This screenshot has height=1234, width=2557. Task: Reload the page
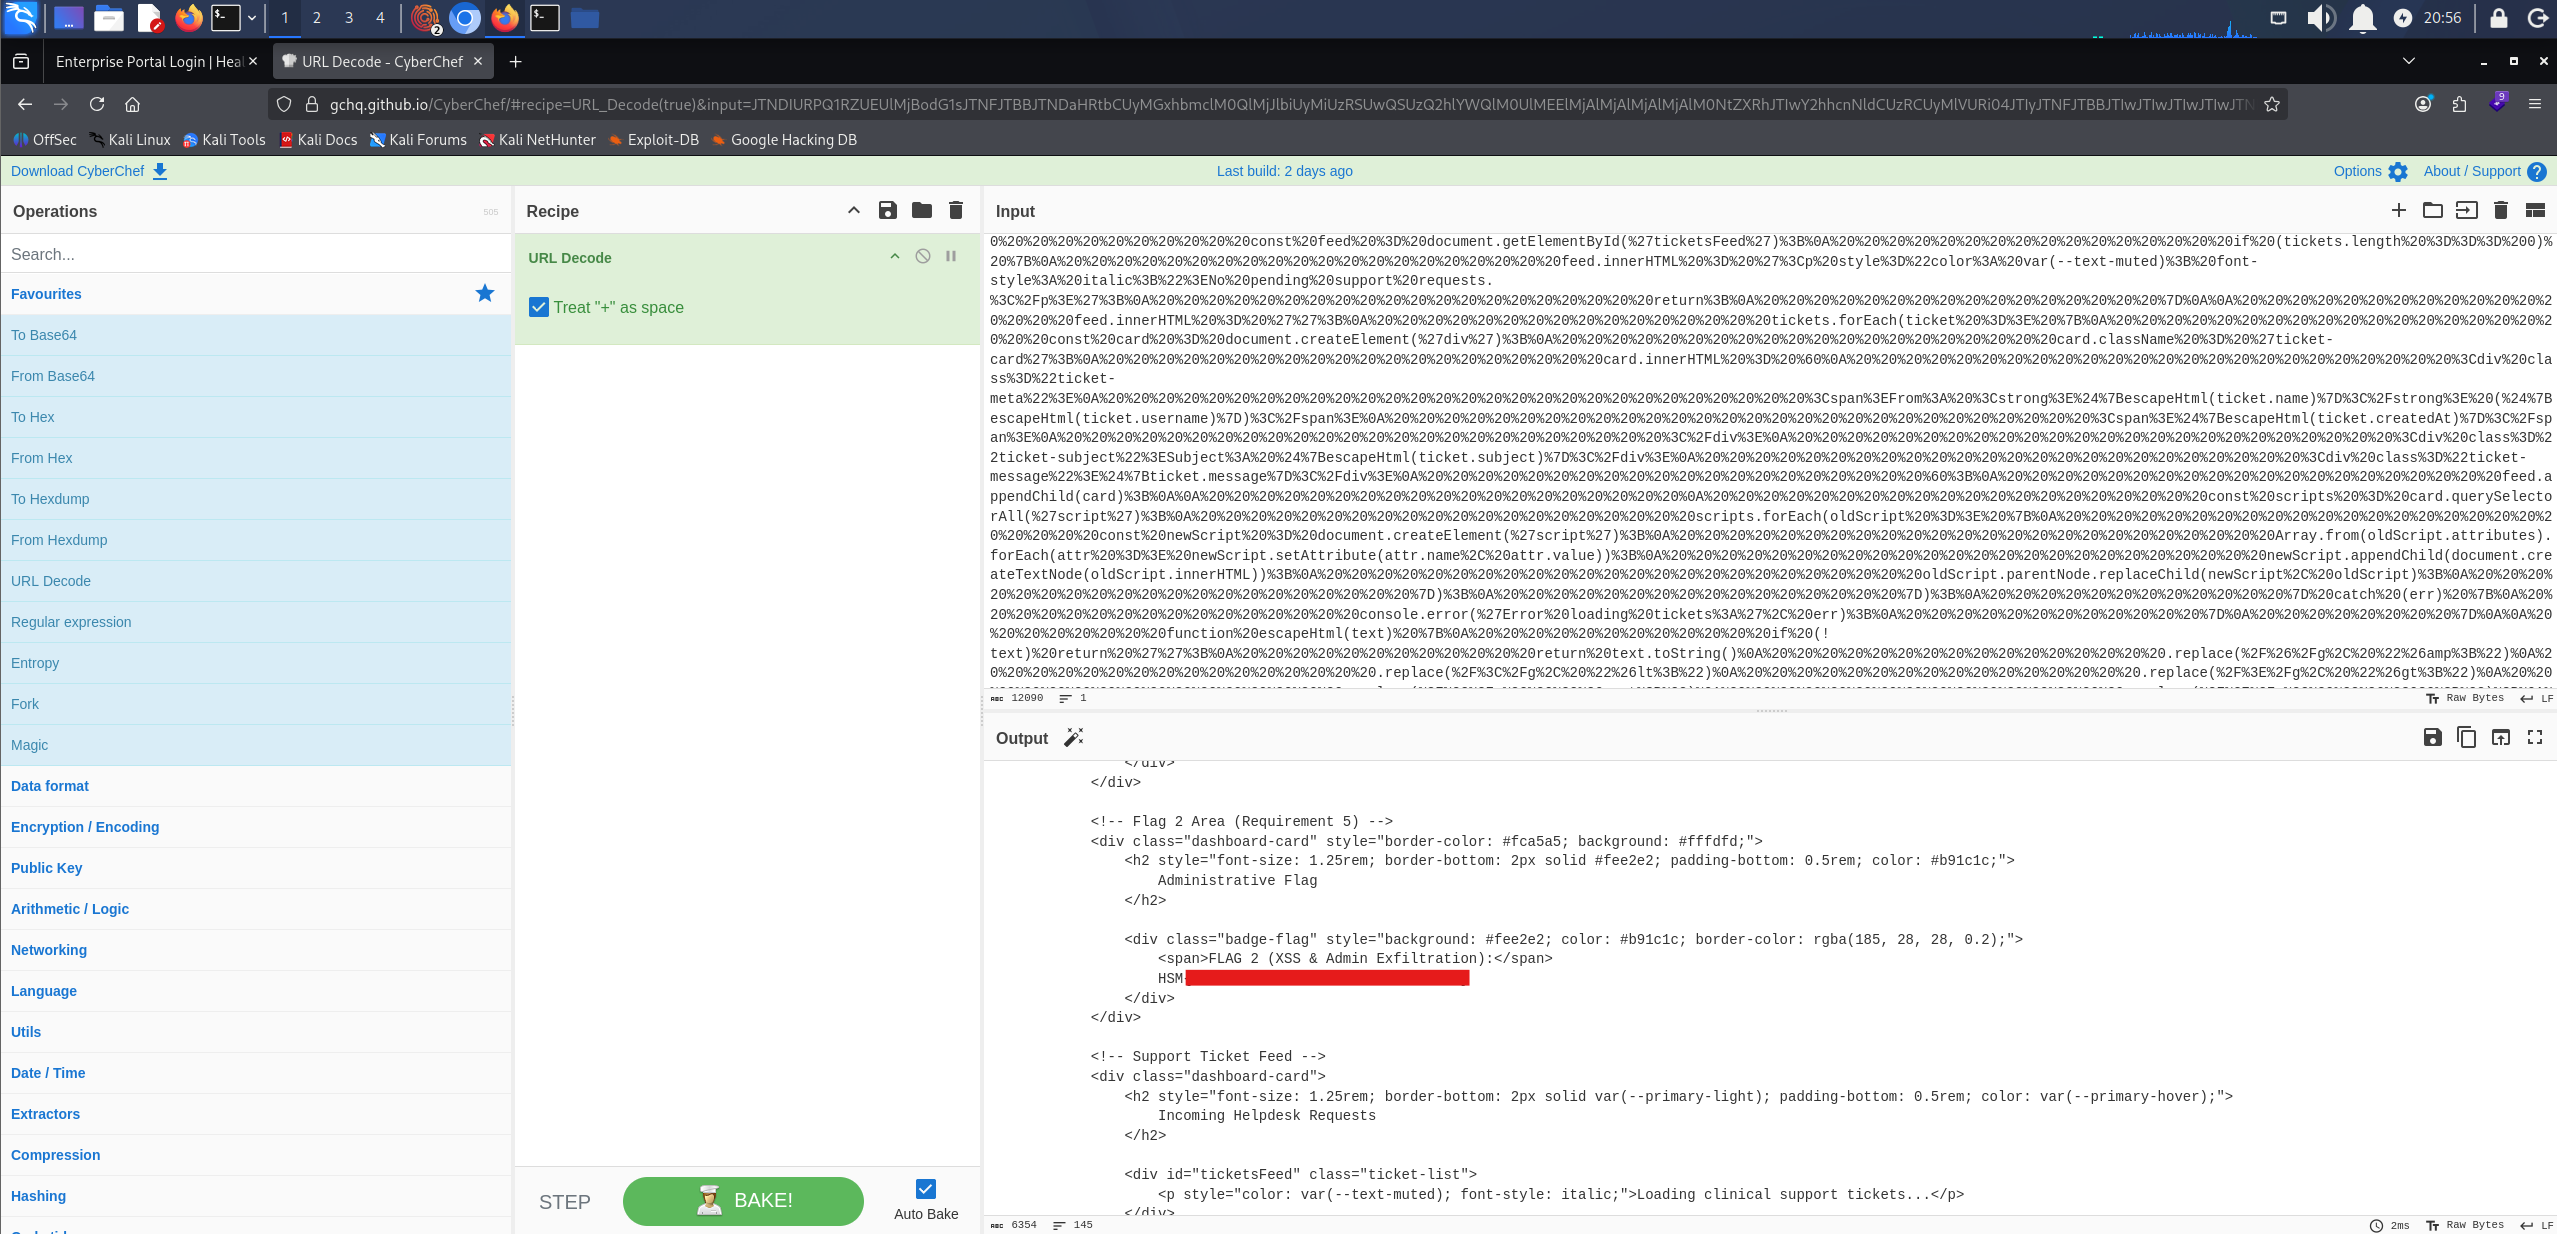click(x=97, y=104)
